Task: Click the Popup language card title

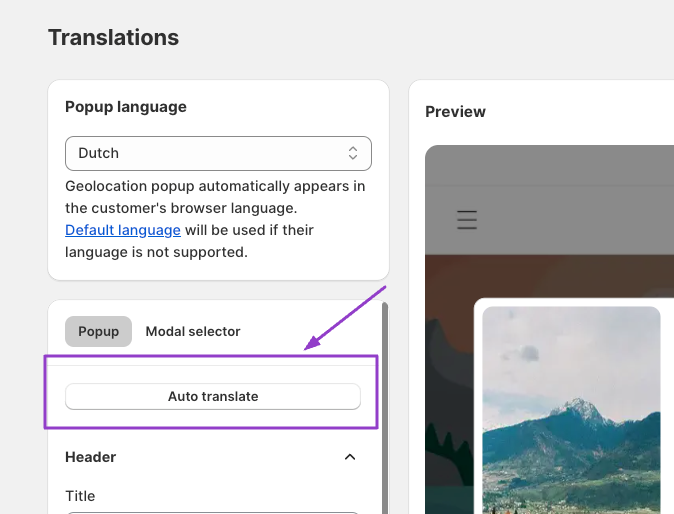Action: pyautogui.click(x=126, y=107)
